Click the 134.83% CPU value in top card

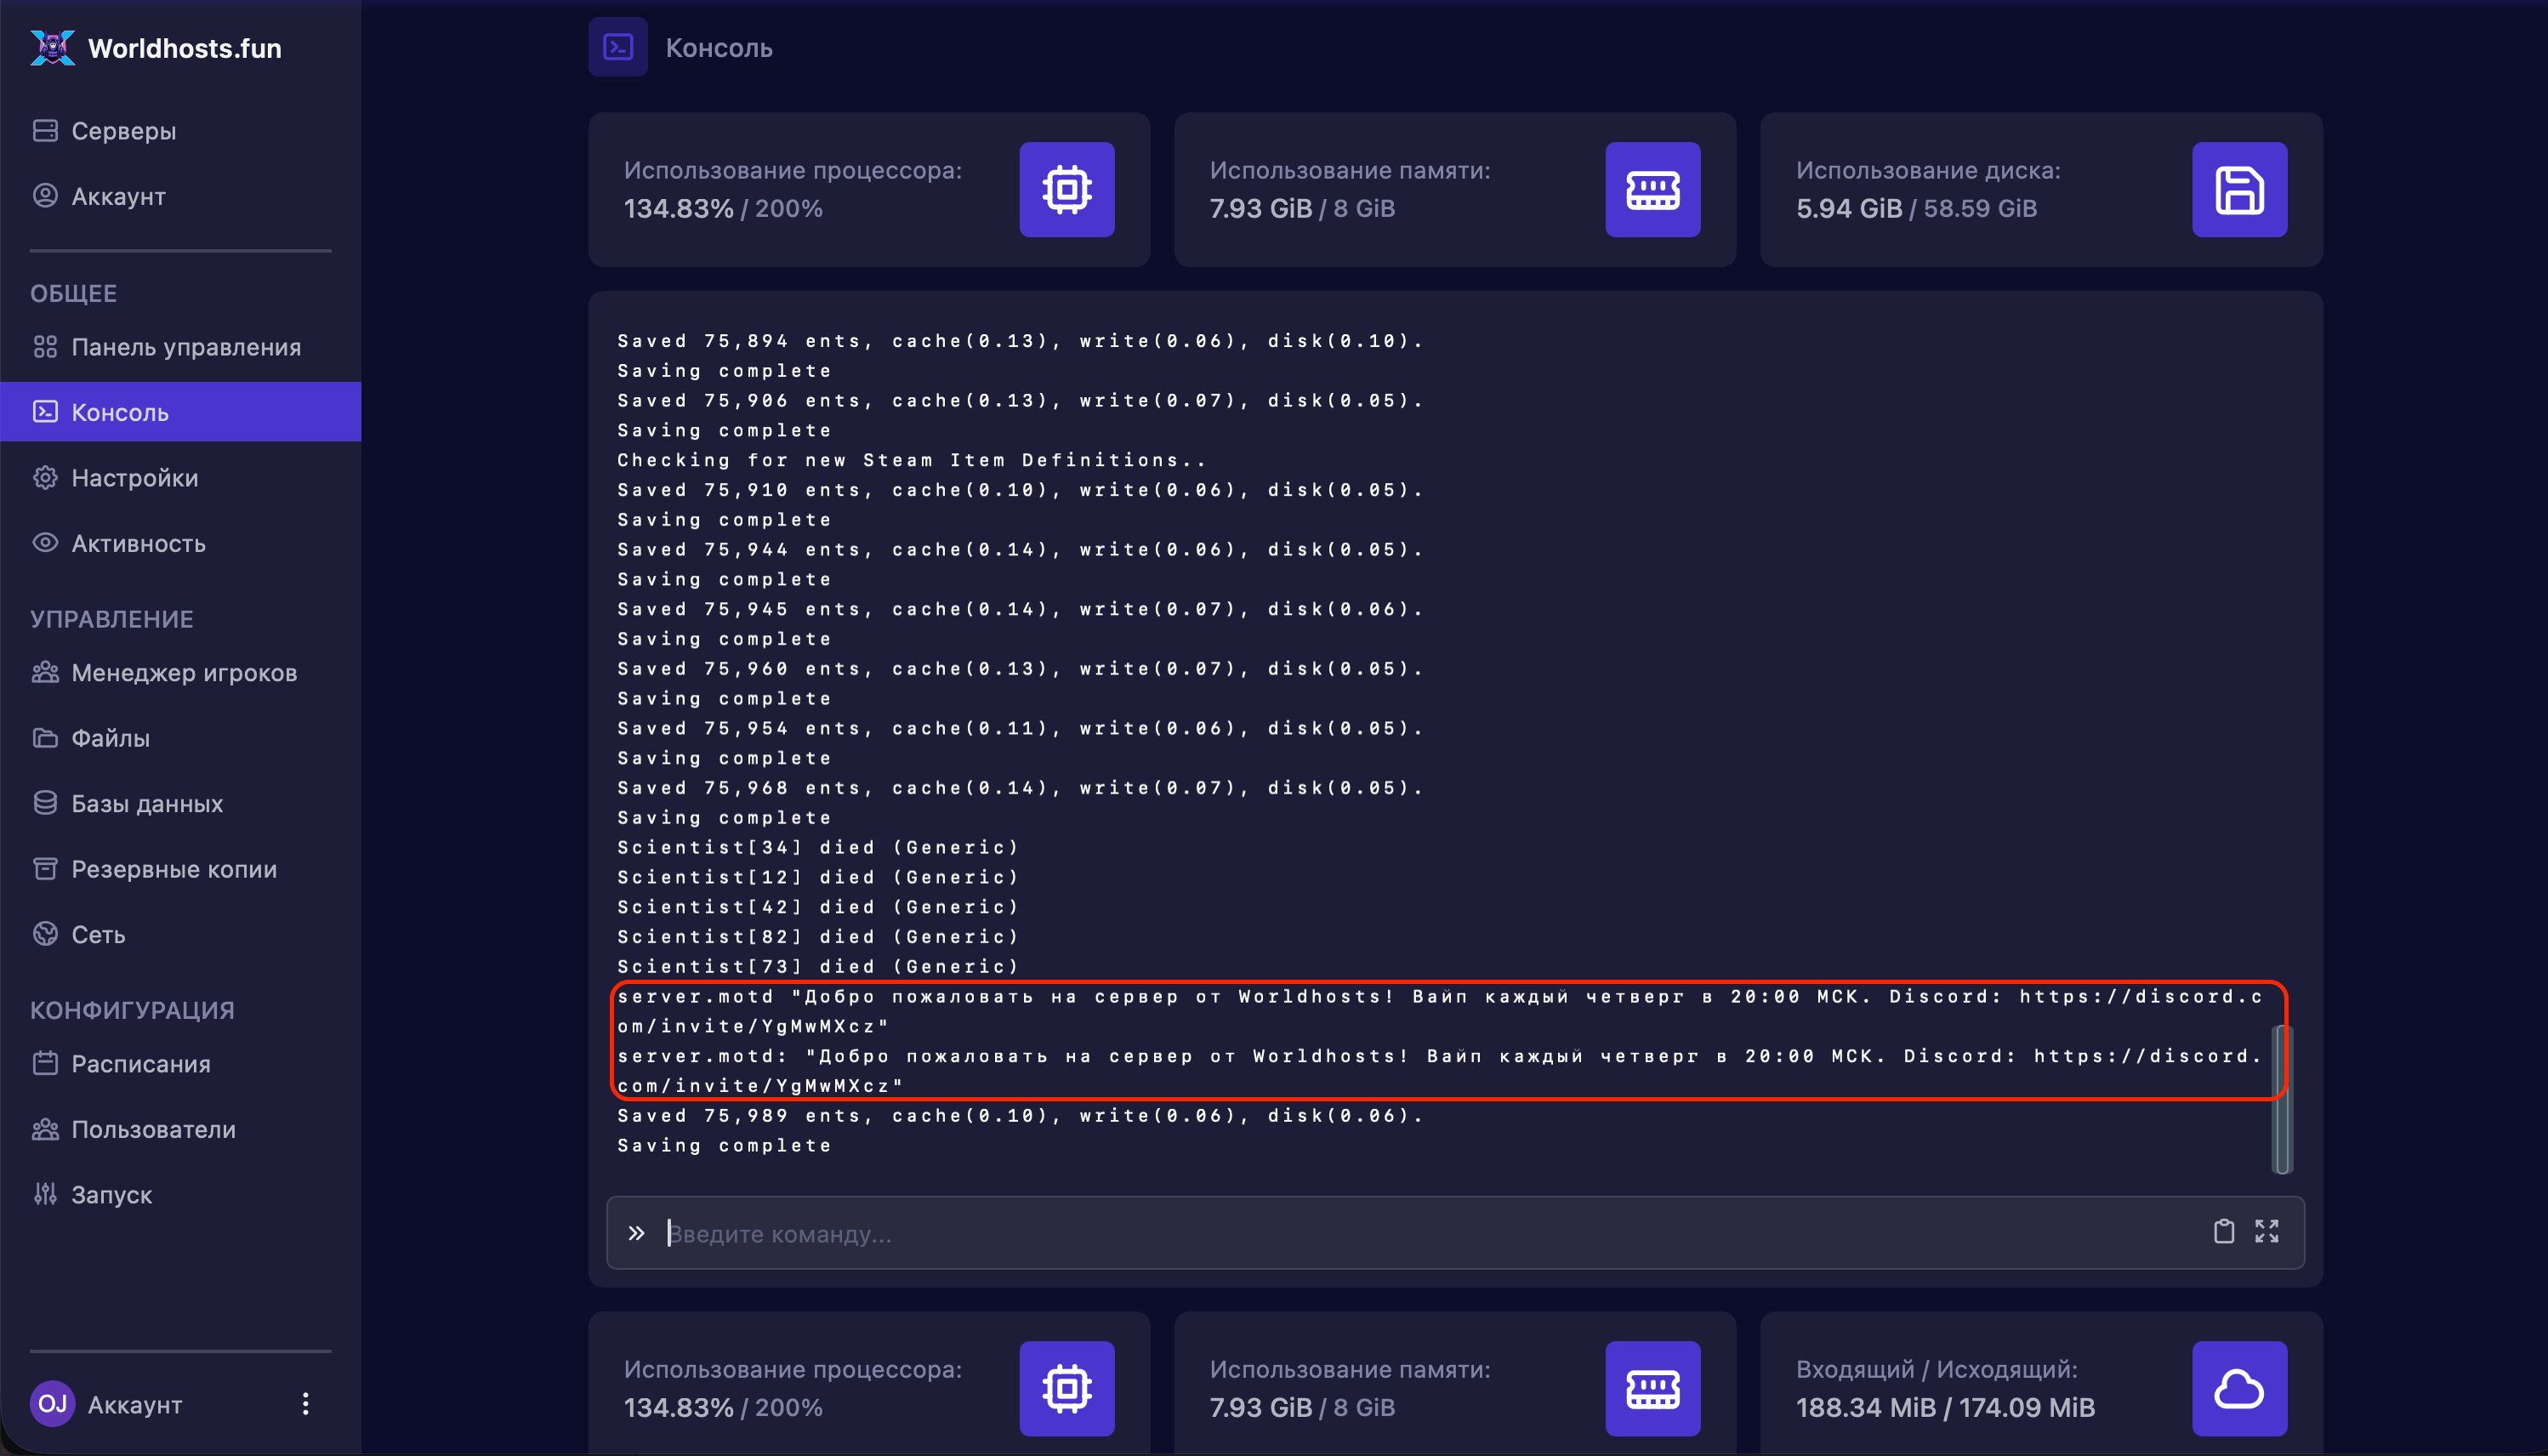pyautogui.click(x=678, y=209)
